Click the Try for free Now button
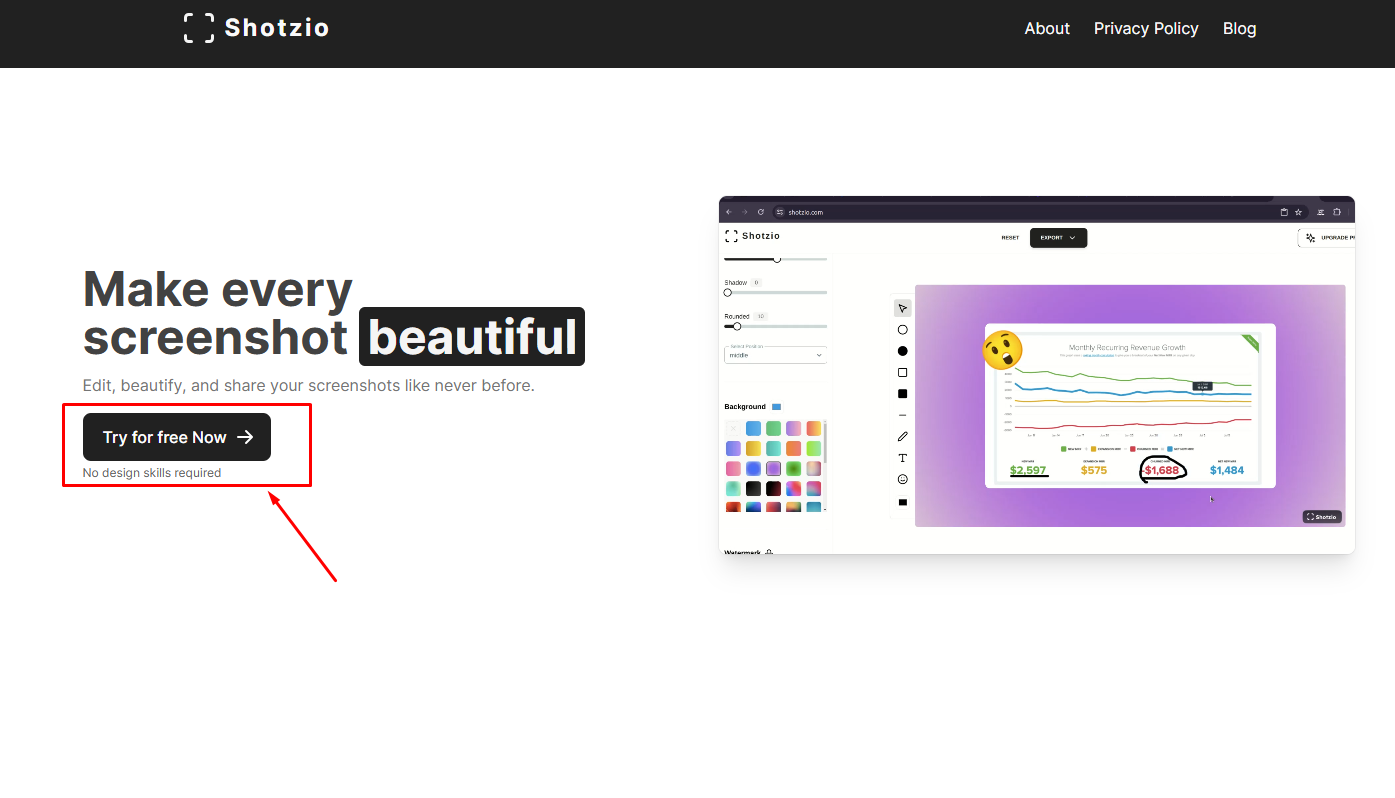Viewport: 1395px width, 798px height. pos(177,437)
